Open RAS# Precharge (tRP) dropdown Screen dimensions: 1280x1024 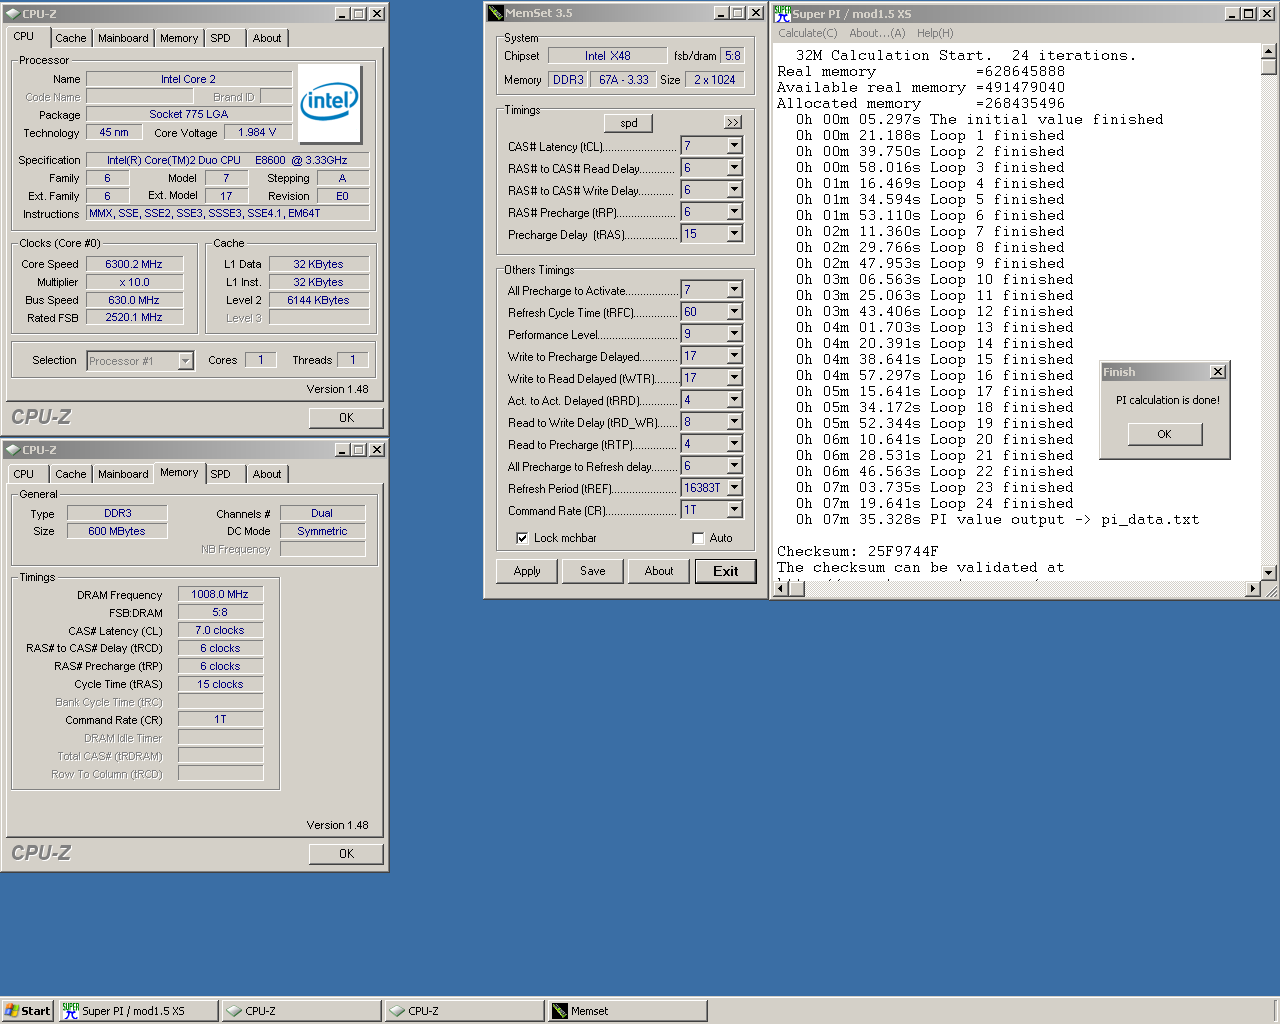tap(734, 212)
